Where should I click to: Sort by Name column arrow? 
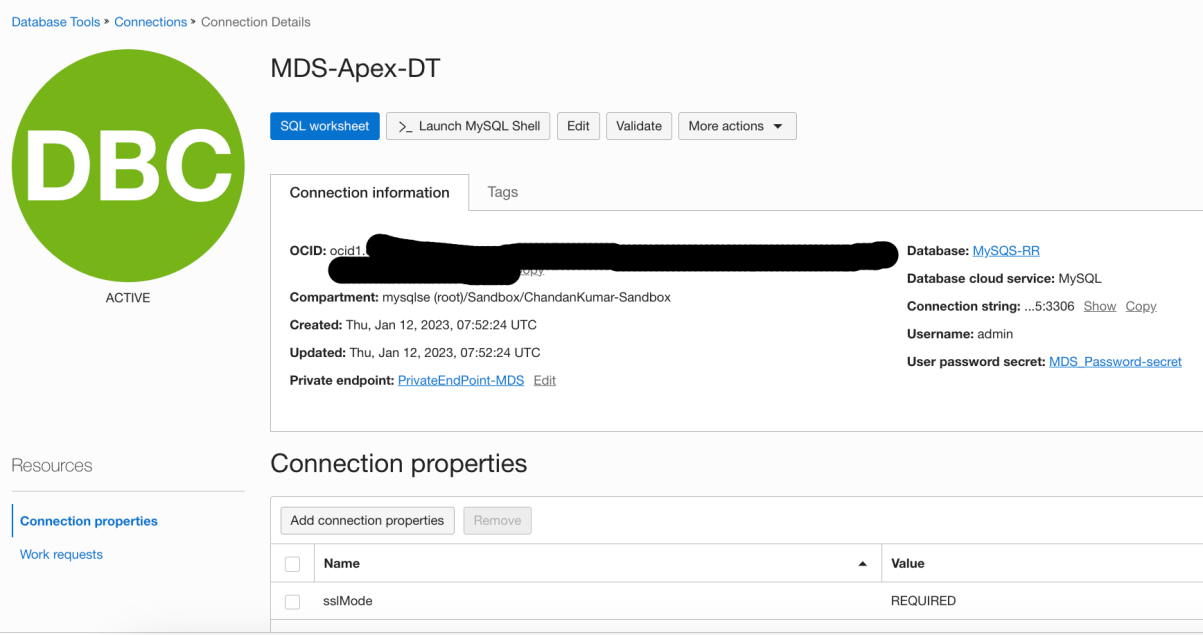pyautogui.click(x=863, y=564)
